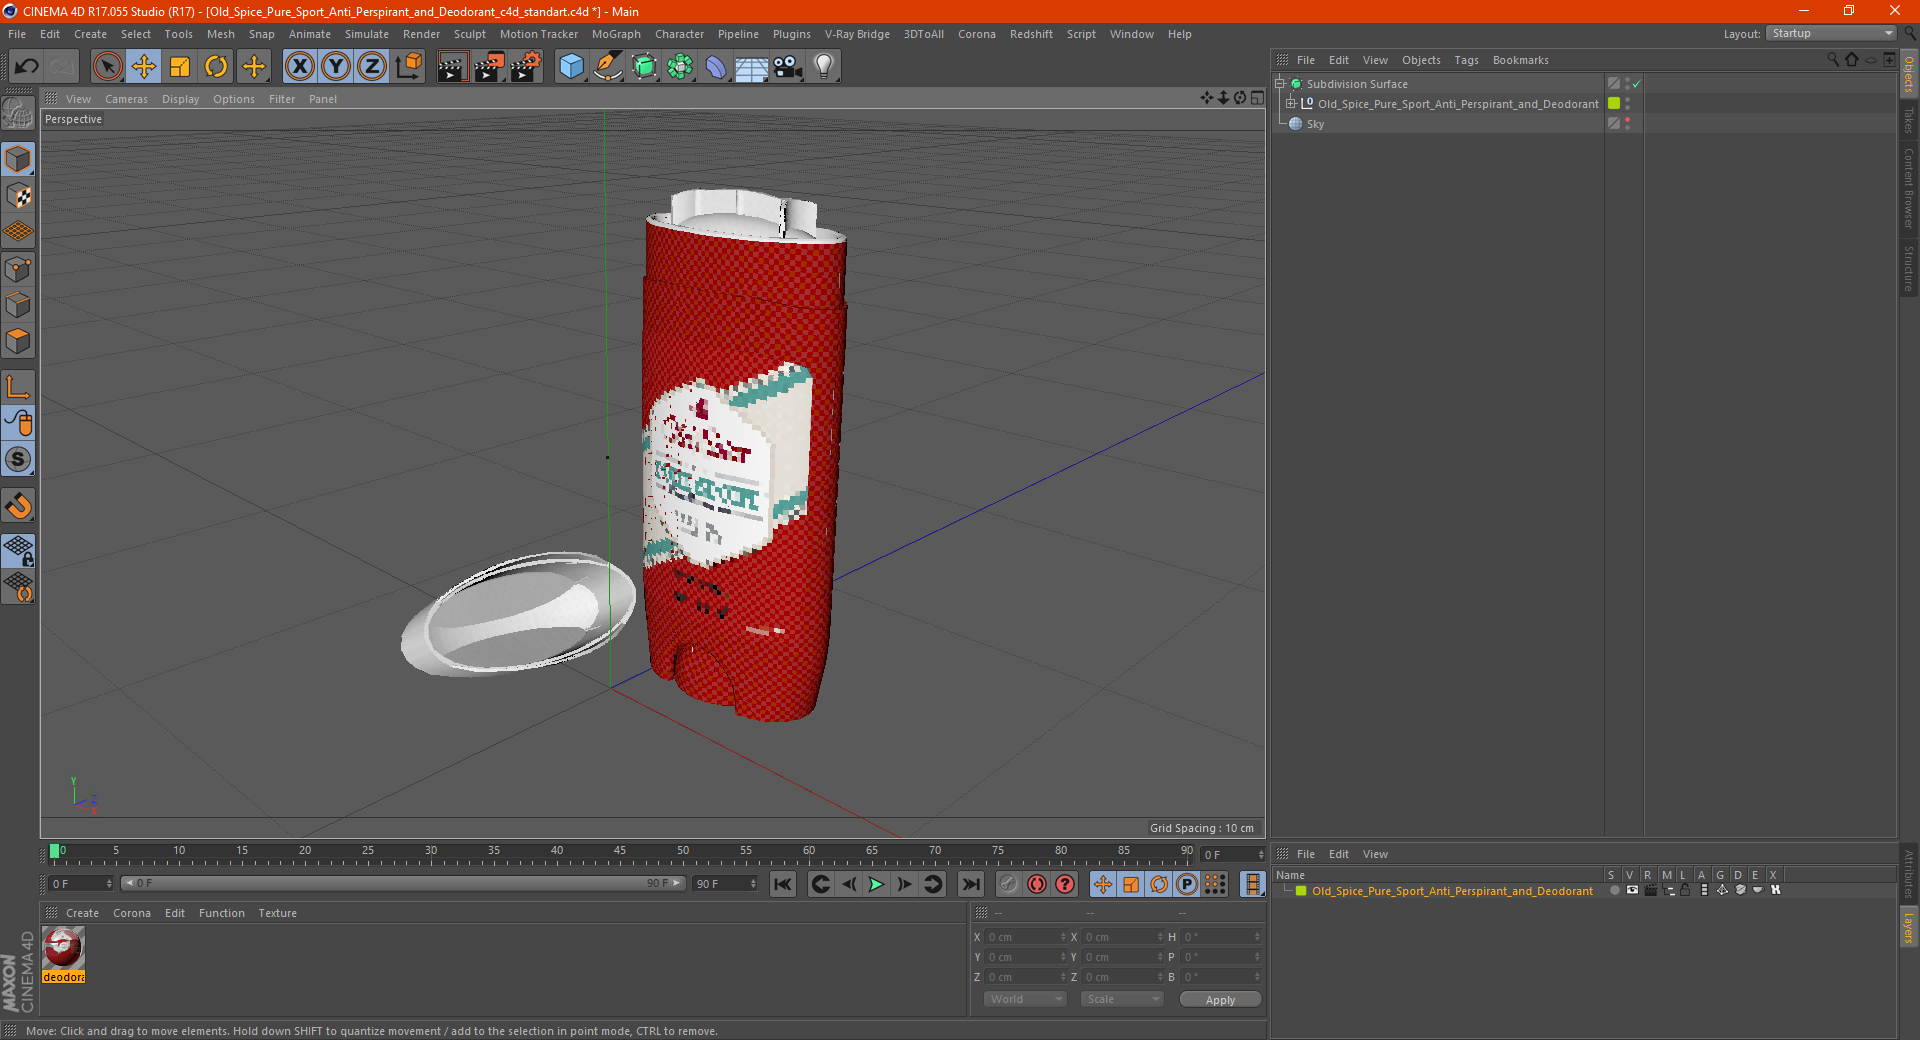Select the deodorant material thumbnail

point(64,948)
